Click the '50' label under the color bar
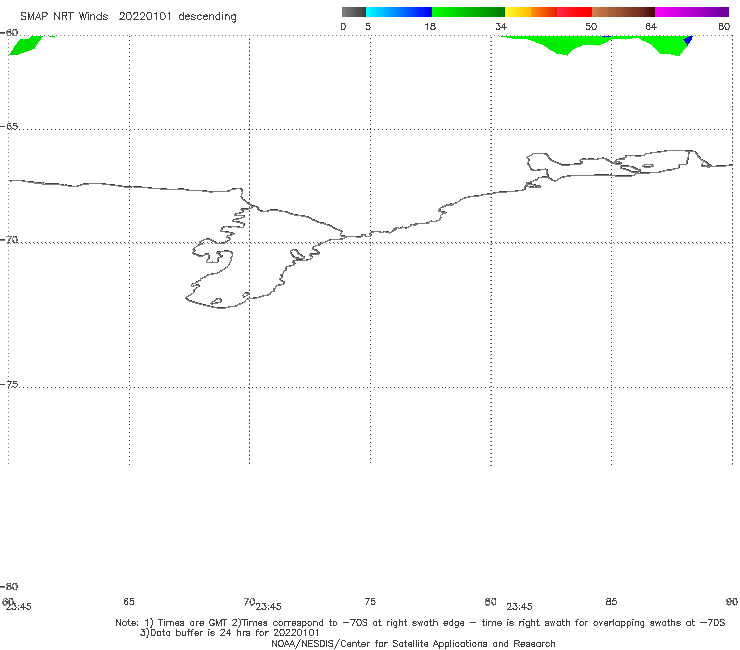This screenshot has width=740, height=650. pyautogui.click(x=591, y=27)
